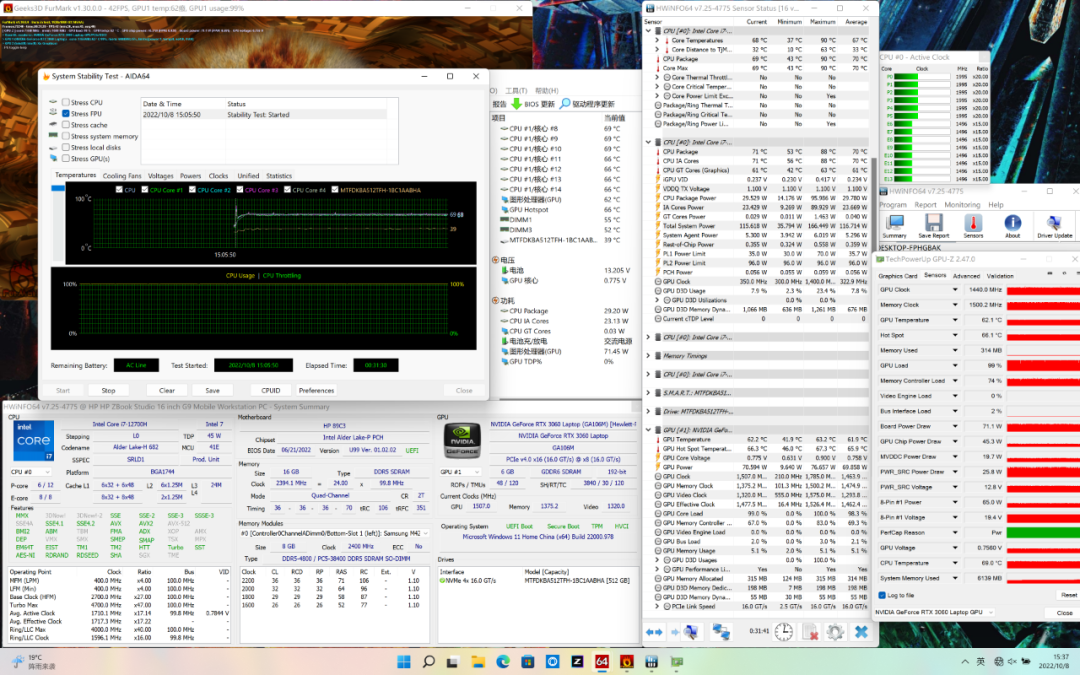Open the GPU Clock sensor dropdown in GPU-Z
The image size is (1080, 675).
955,290
